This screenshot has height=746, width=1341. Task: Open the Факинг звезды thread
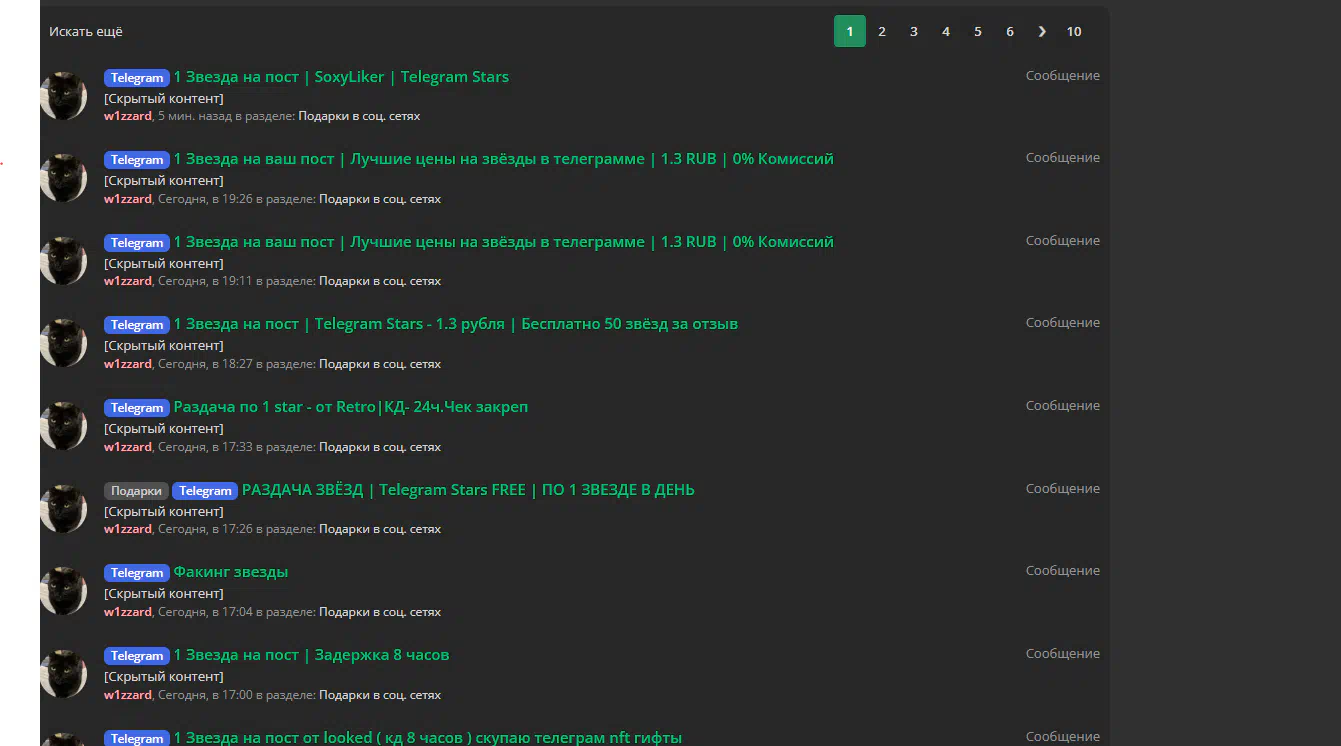pyautogui.click(x=231, y=572)
